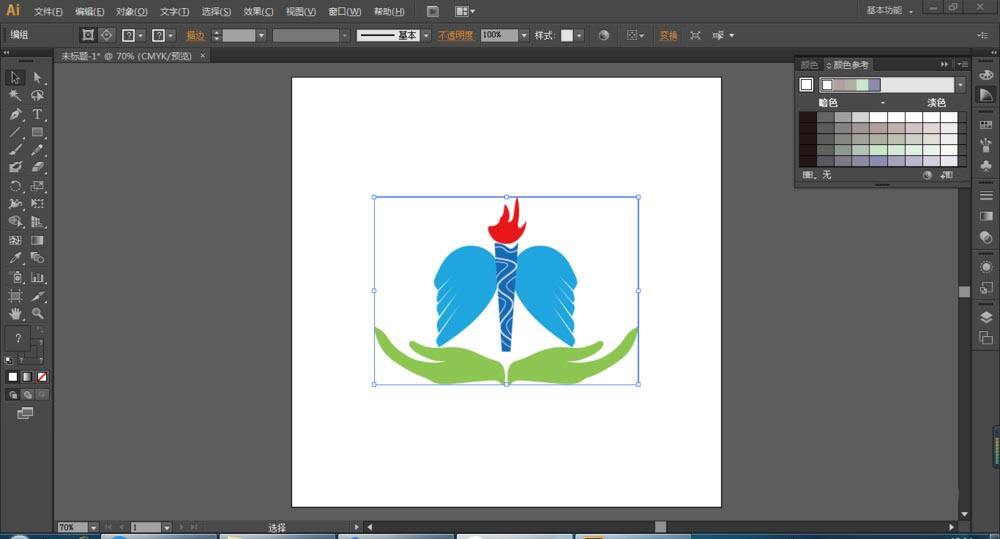Open the 70% zoom level dropdown

point(93,527)
